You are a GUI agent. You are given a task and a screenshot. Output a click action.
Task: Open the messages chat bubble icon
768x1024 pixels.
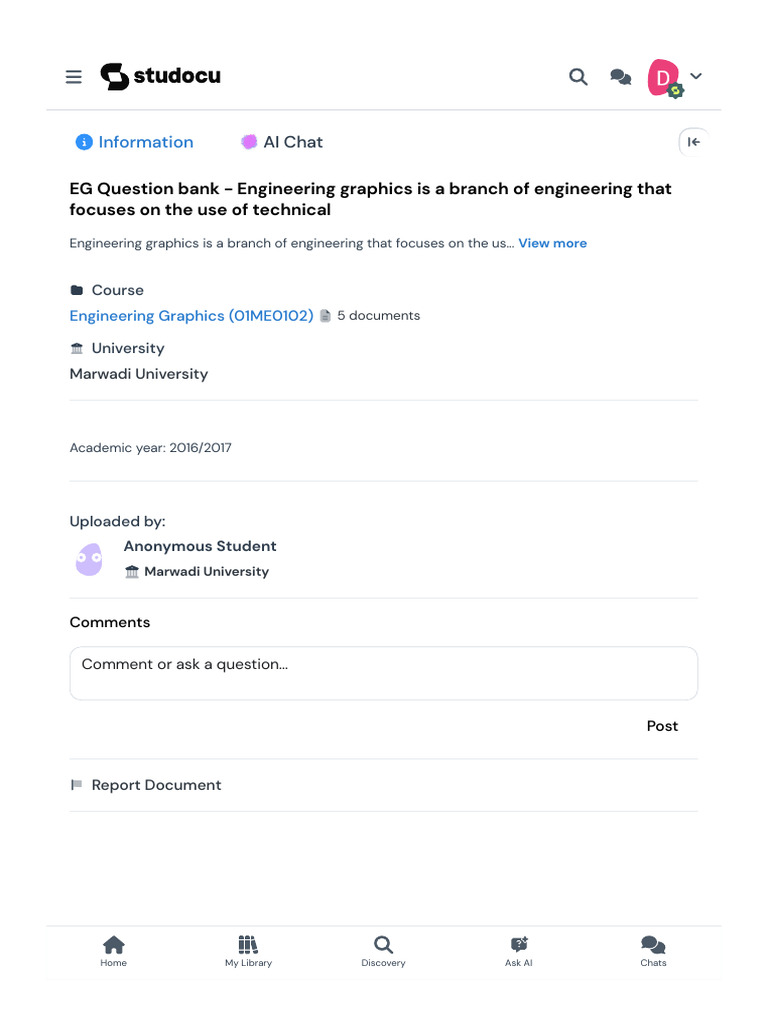(x=621, y=77)
